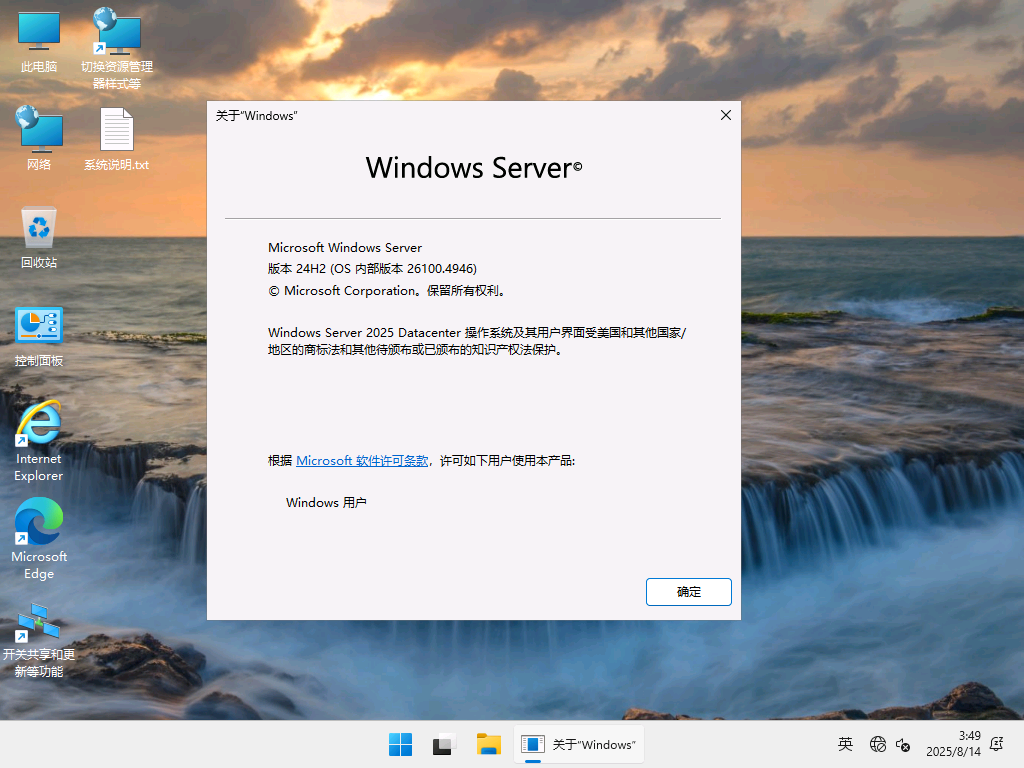Open the network globe tray icon
Screen dimensions: 1024x768
point(878,744)
